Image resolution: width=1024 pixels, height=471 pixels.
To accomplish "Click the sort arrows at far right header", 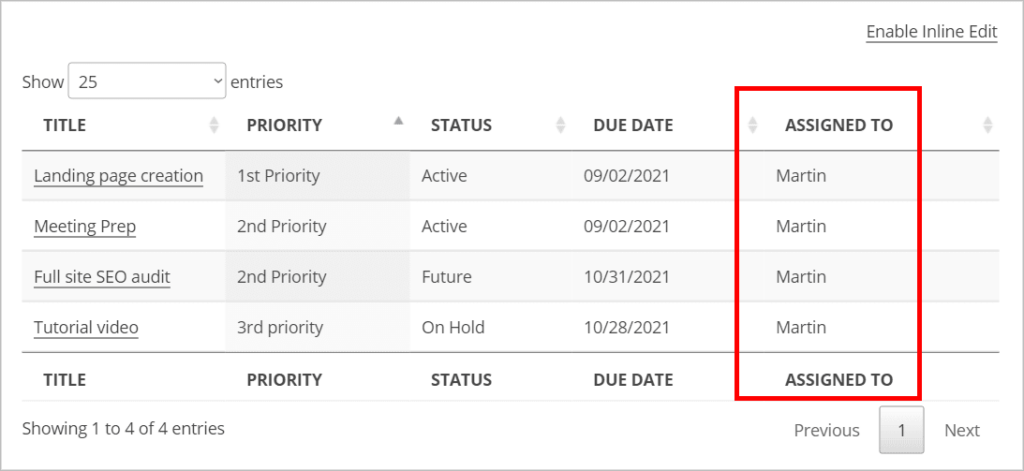I will [x=987, y=125].
